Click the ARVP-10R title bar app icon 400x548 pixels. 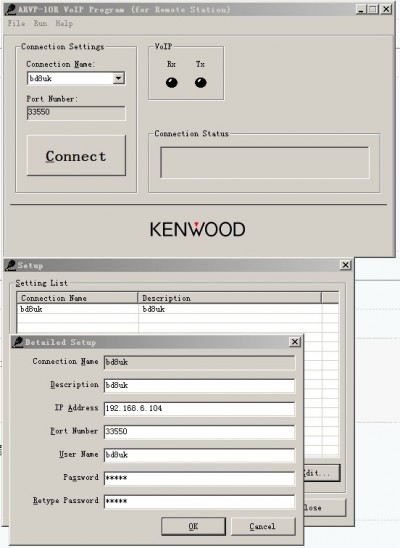11,9
